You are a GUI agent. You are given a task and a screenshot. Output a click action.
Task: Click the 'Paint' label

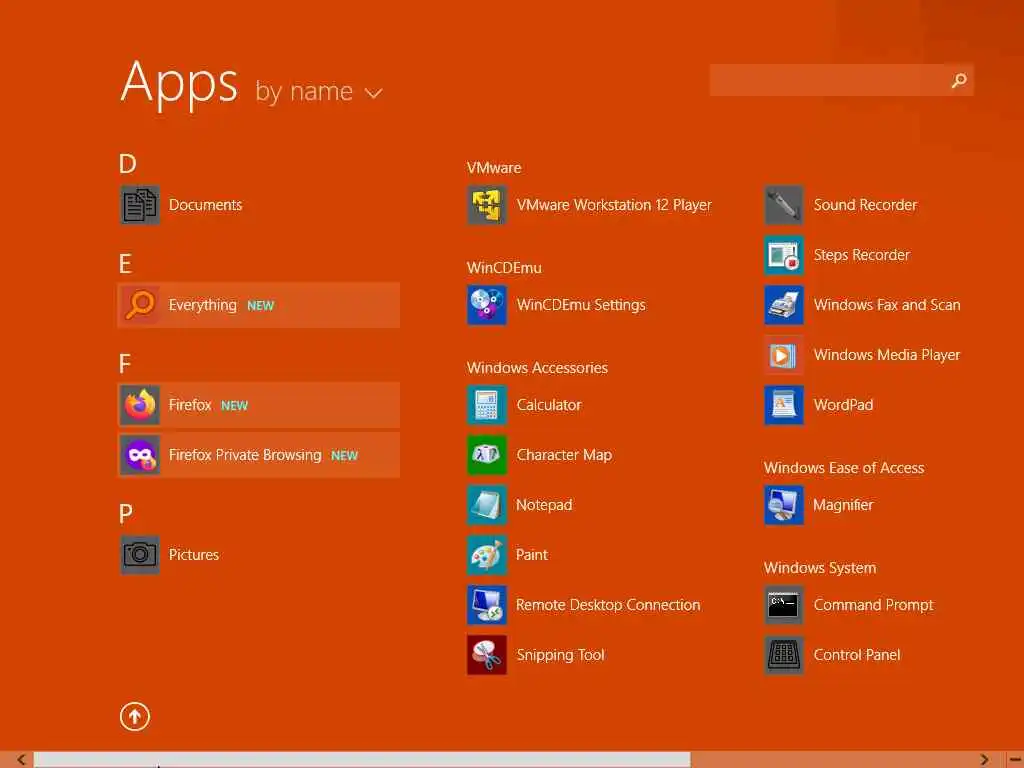click(532, 555)
